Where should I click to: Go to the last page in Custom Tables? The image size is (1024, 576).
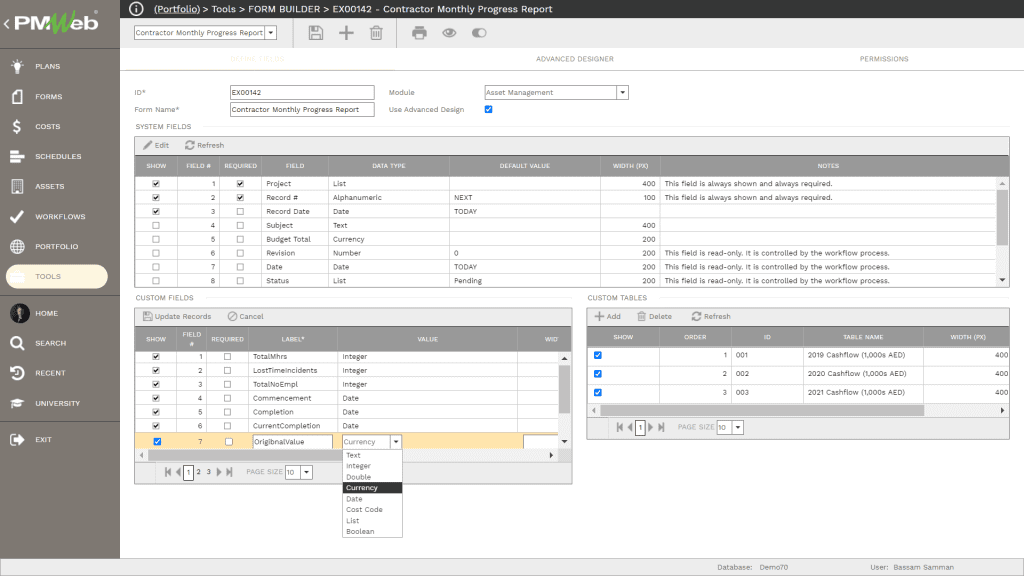(x=661, y=427)
